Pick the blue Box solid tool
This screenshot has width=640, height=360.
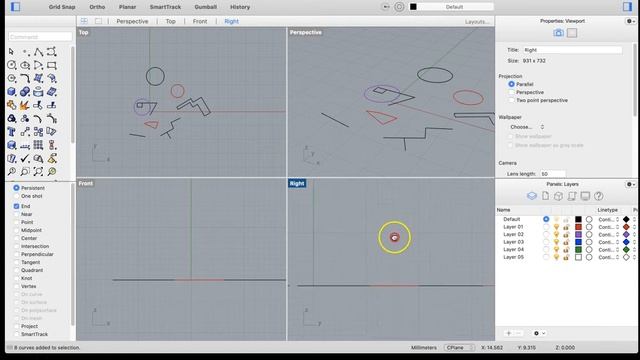click(11, 92)
